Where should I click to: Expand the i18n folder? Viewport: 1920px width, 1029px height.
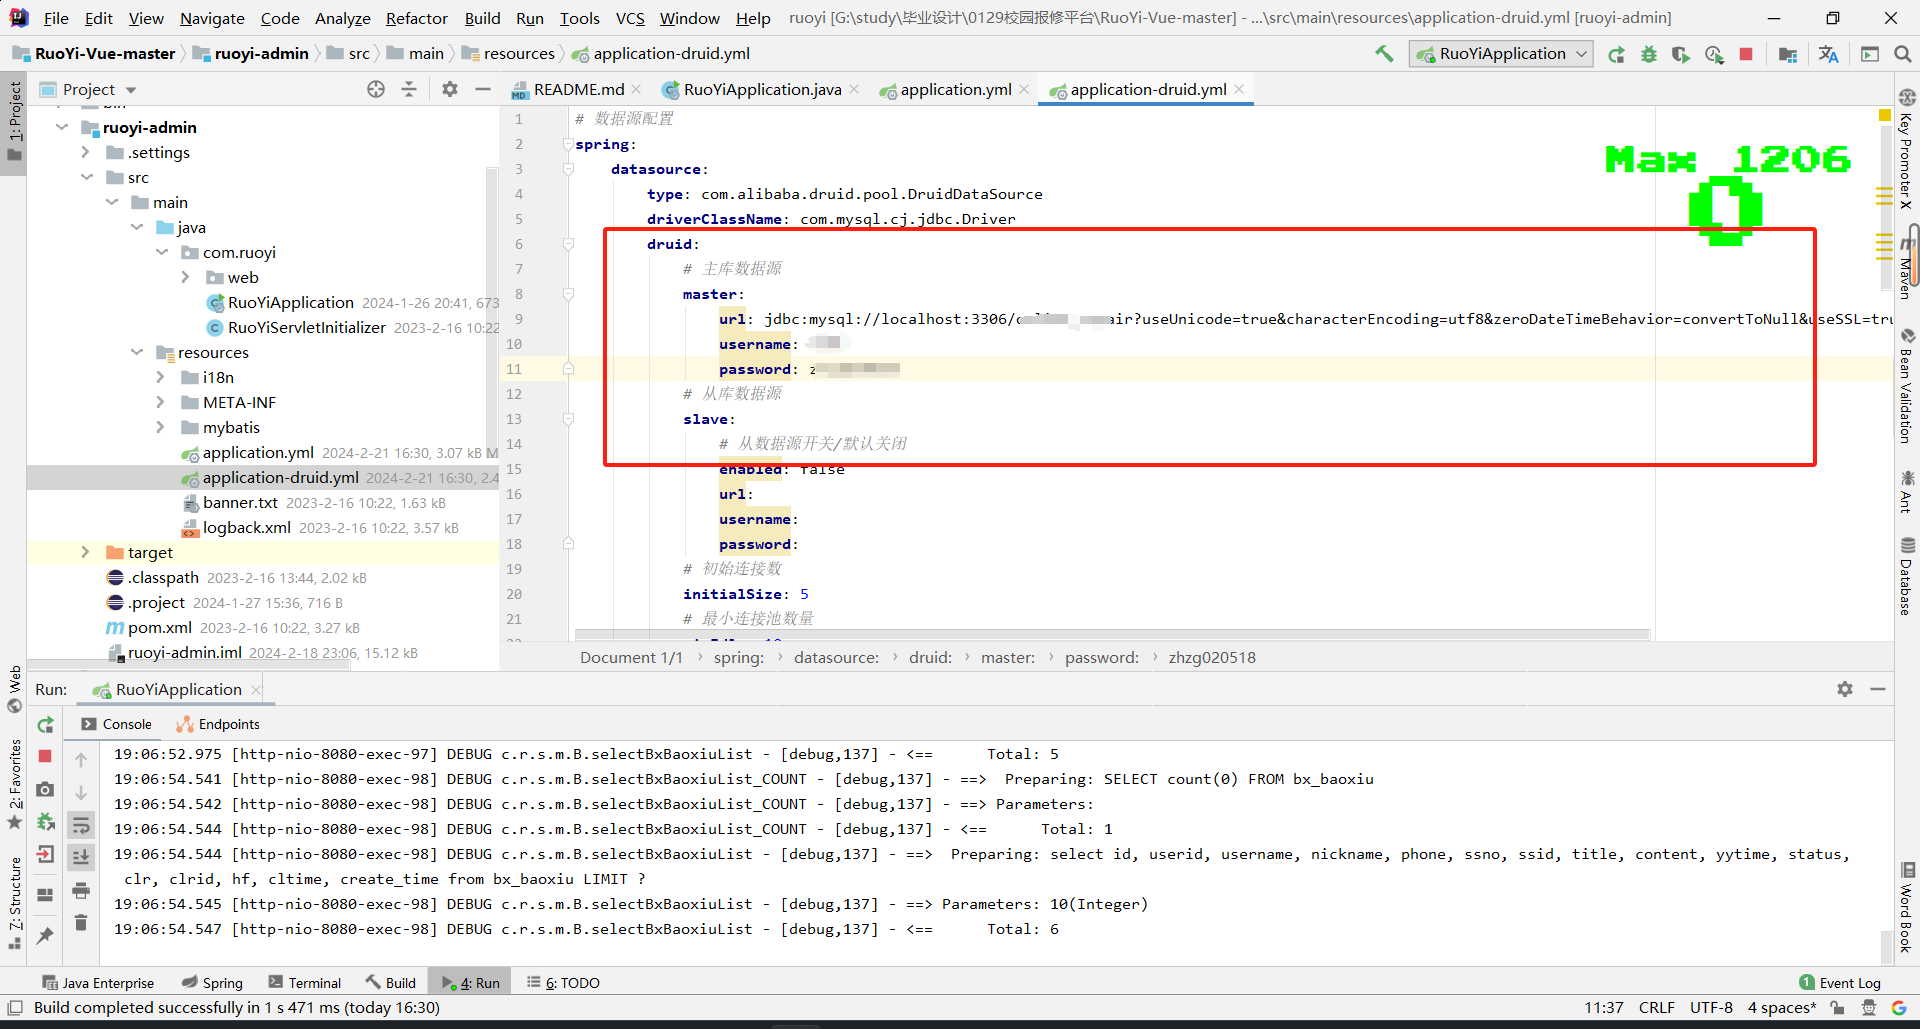[160, 377]
